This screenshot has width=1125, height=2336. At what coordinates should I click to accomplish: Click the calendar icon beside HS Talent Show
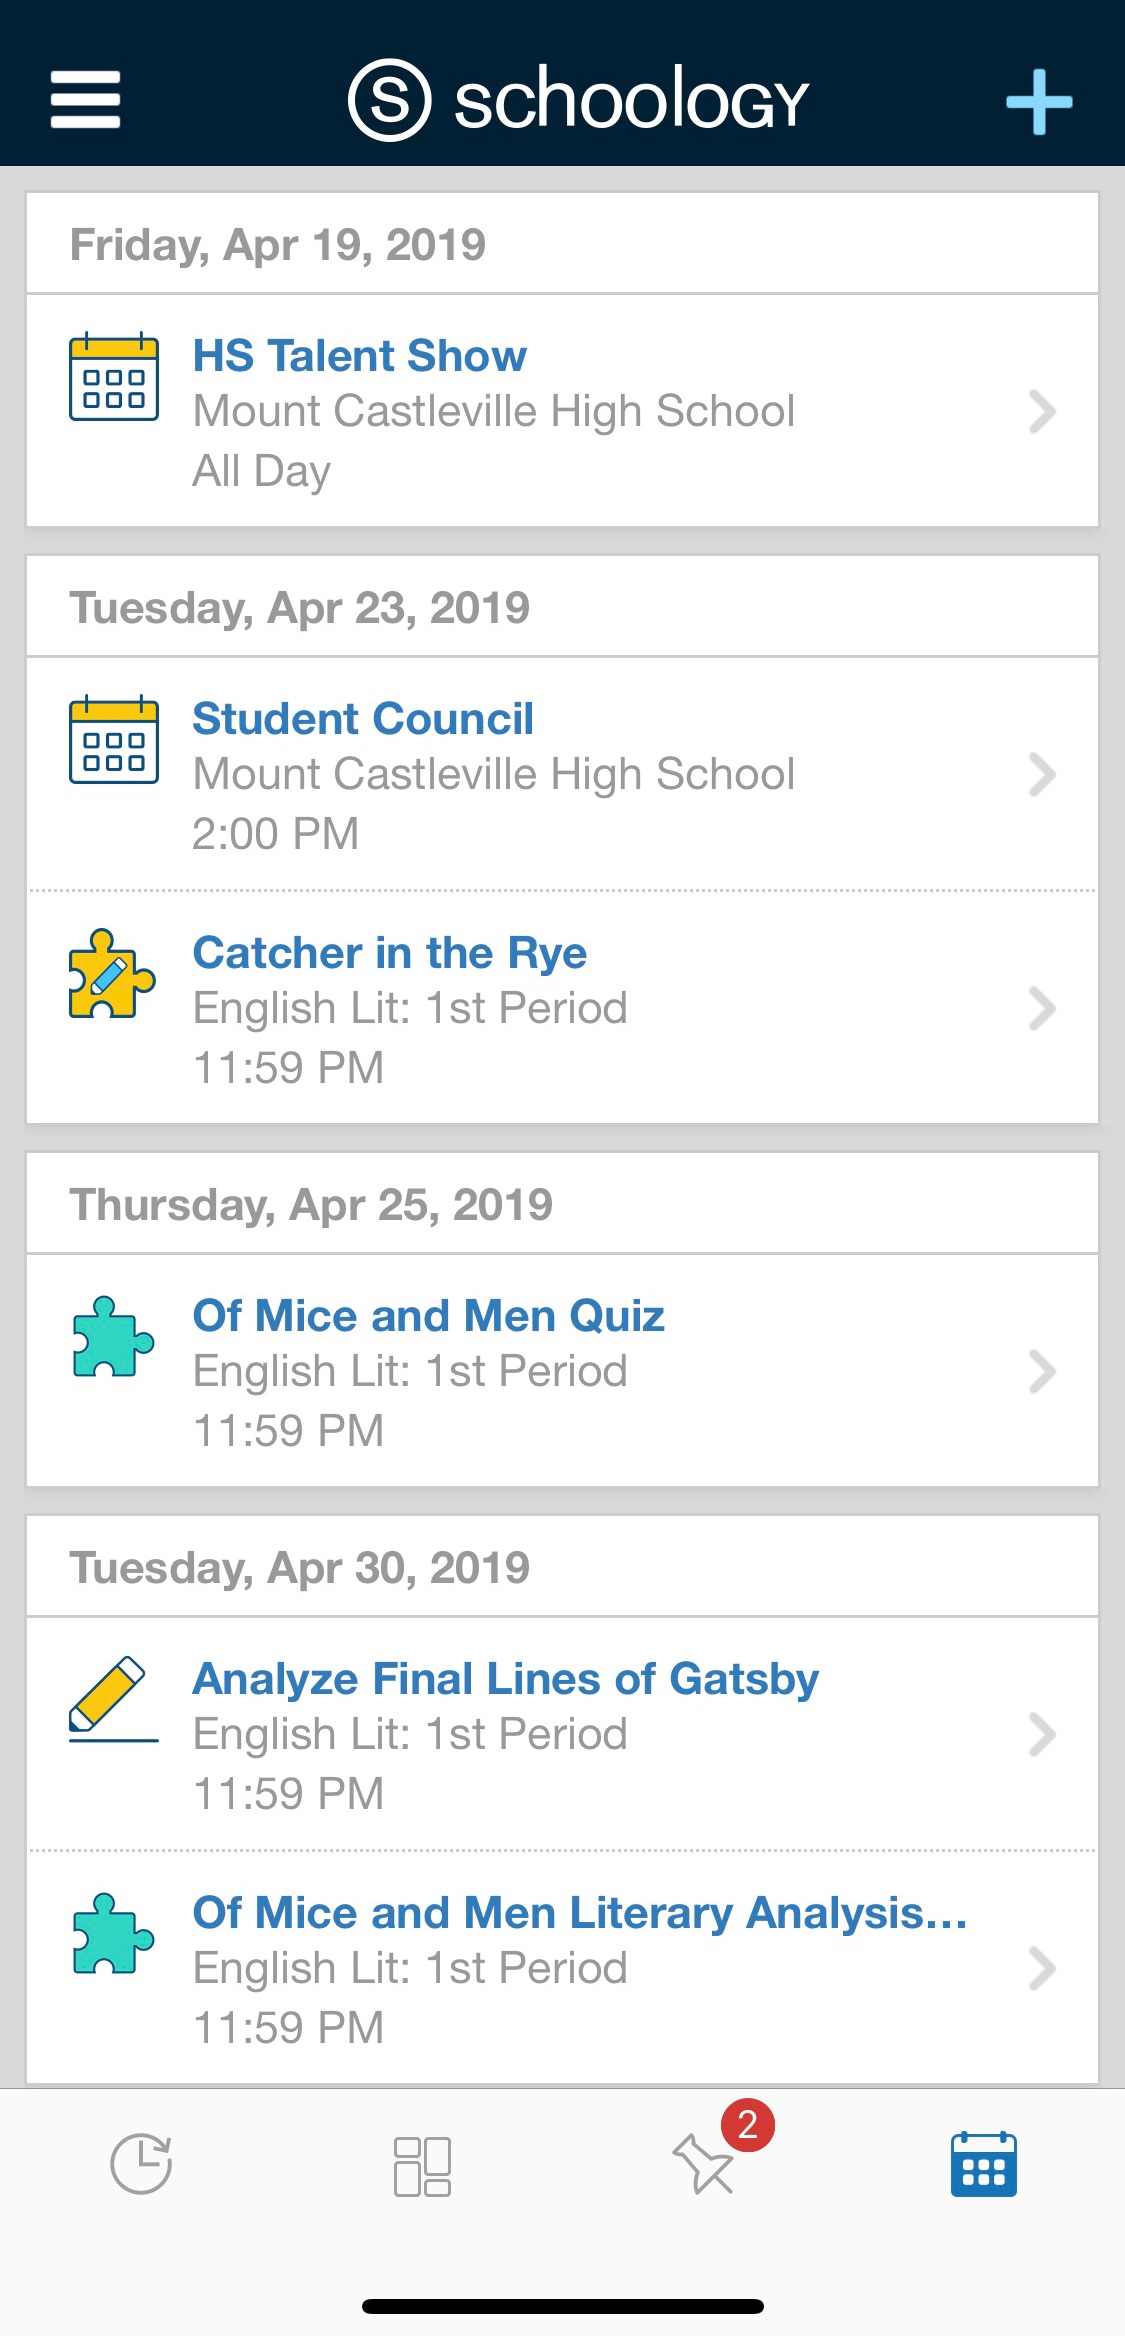114,377
